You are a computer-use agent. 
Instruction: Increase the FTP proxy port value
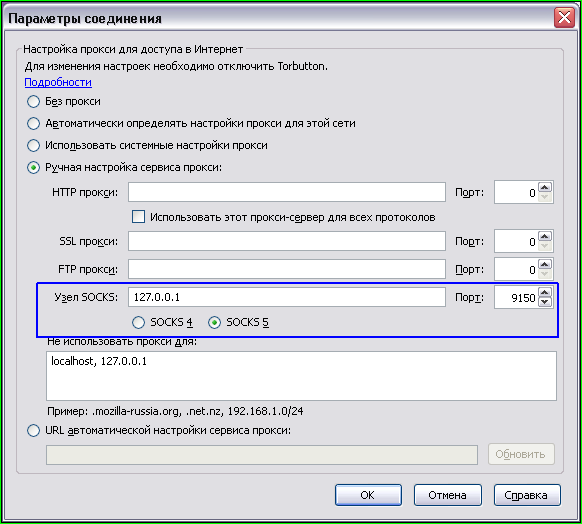[x=545, y=265]
